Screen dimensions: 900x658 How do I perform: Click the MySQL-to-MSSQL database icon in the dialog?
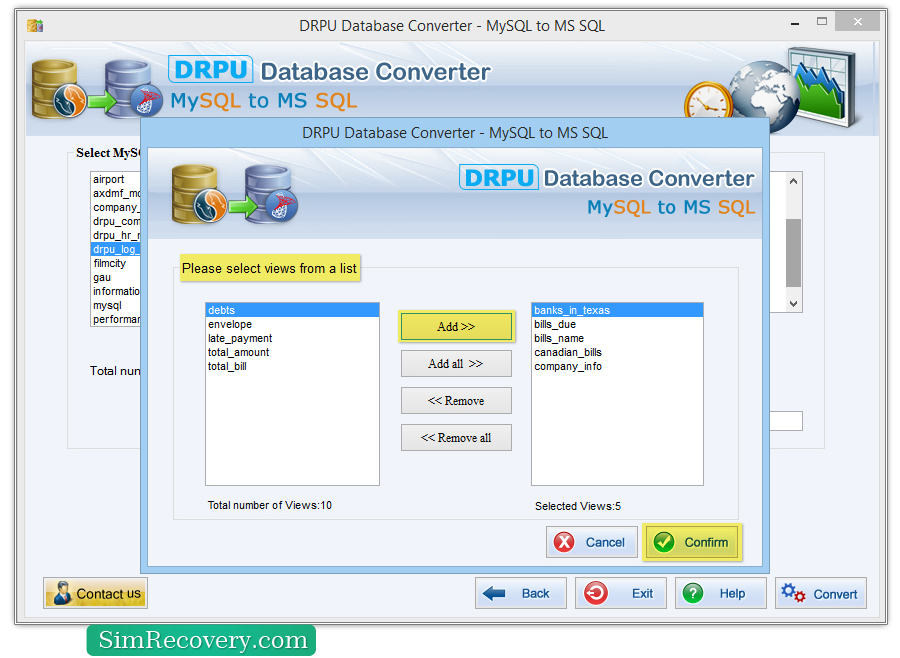tap(235, 194)
